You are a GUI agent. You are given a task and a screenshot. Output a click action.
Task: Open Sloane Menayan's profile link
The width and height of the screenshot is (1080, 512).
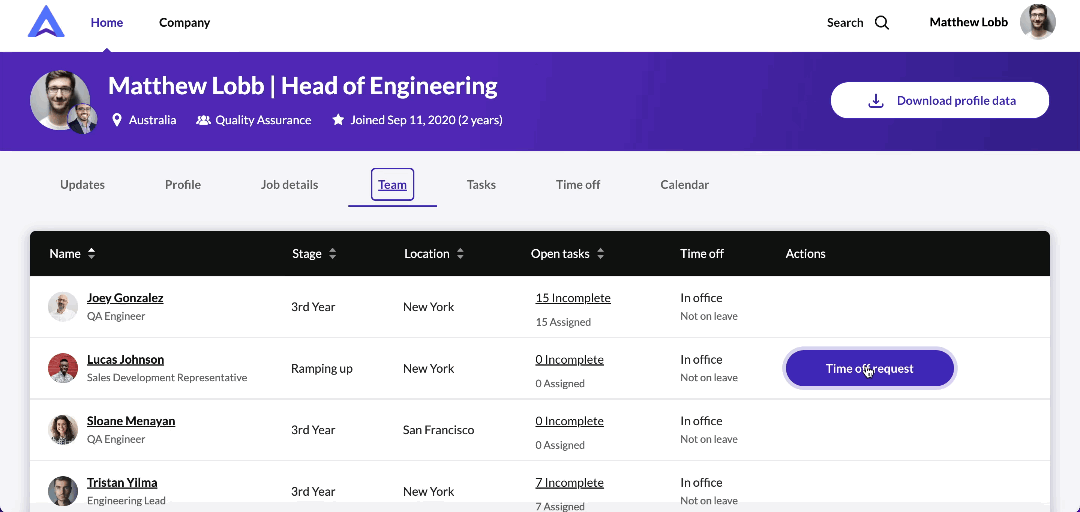(131, 421)
